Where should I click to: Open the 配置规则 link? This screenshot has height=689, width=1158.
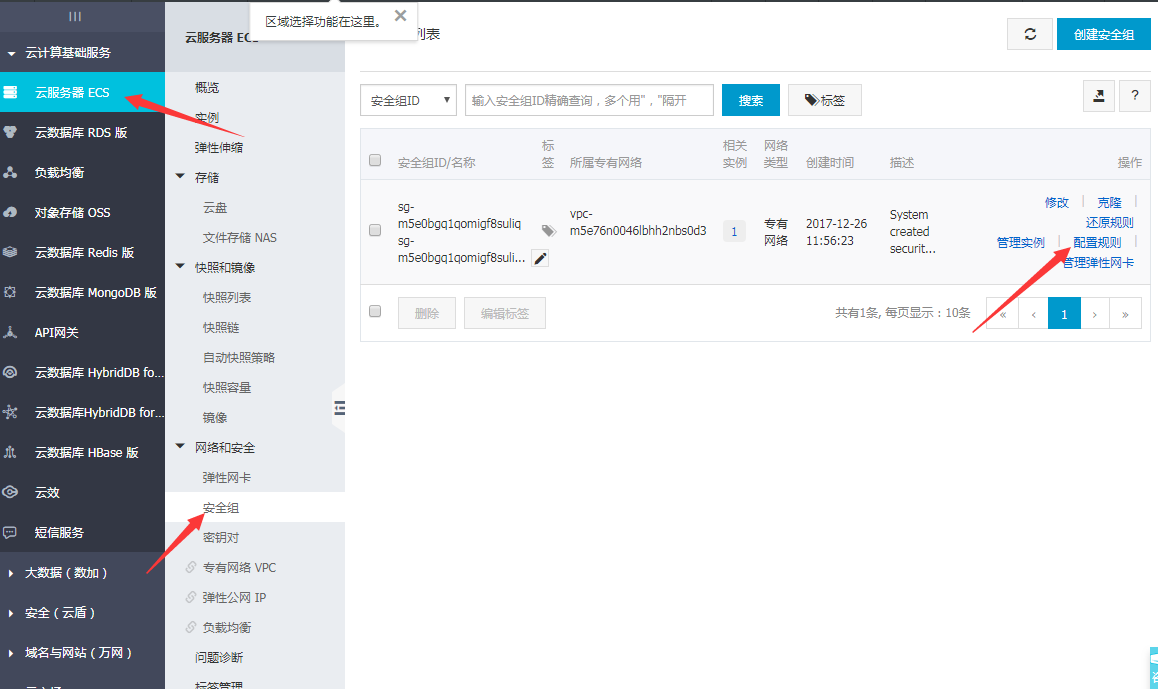coord(1096,242)
